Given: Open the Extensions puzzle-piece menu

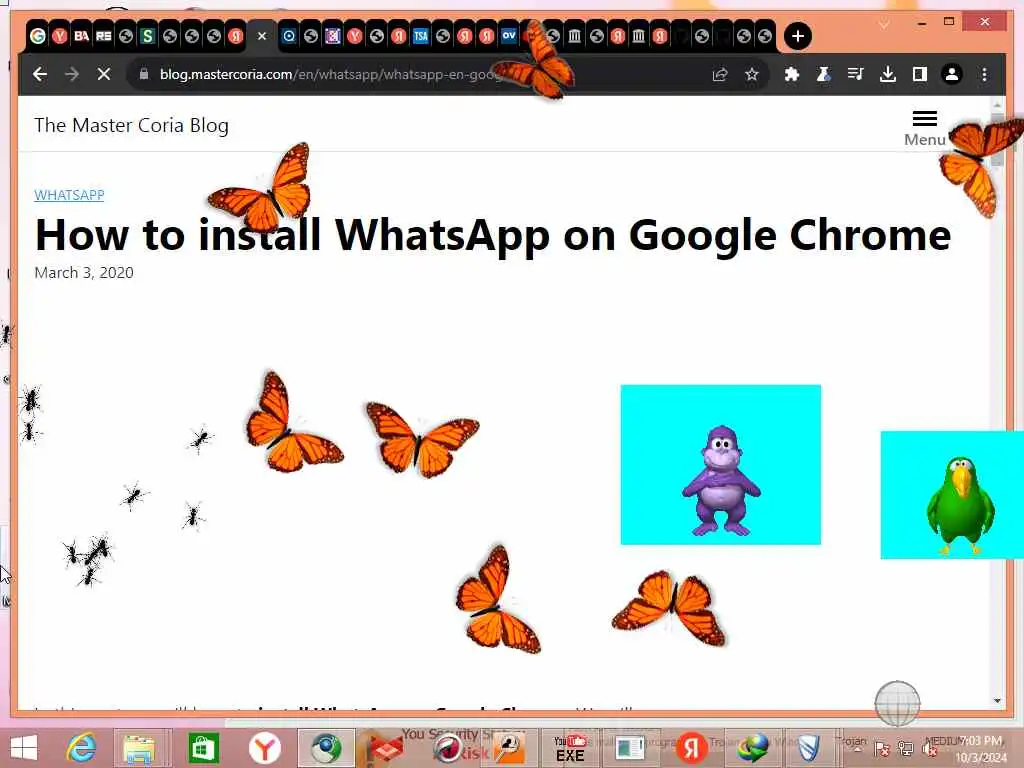Looking at the screenshot, I should pyautogui.click(x=792, y=74).
